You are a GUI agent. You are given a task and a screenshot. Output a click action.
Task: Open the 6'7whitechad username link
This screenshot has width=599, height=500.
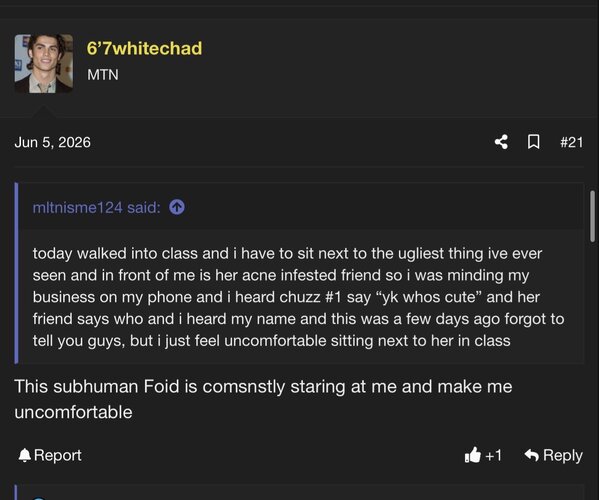point(144,49)
